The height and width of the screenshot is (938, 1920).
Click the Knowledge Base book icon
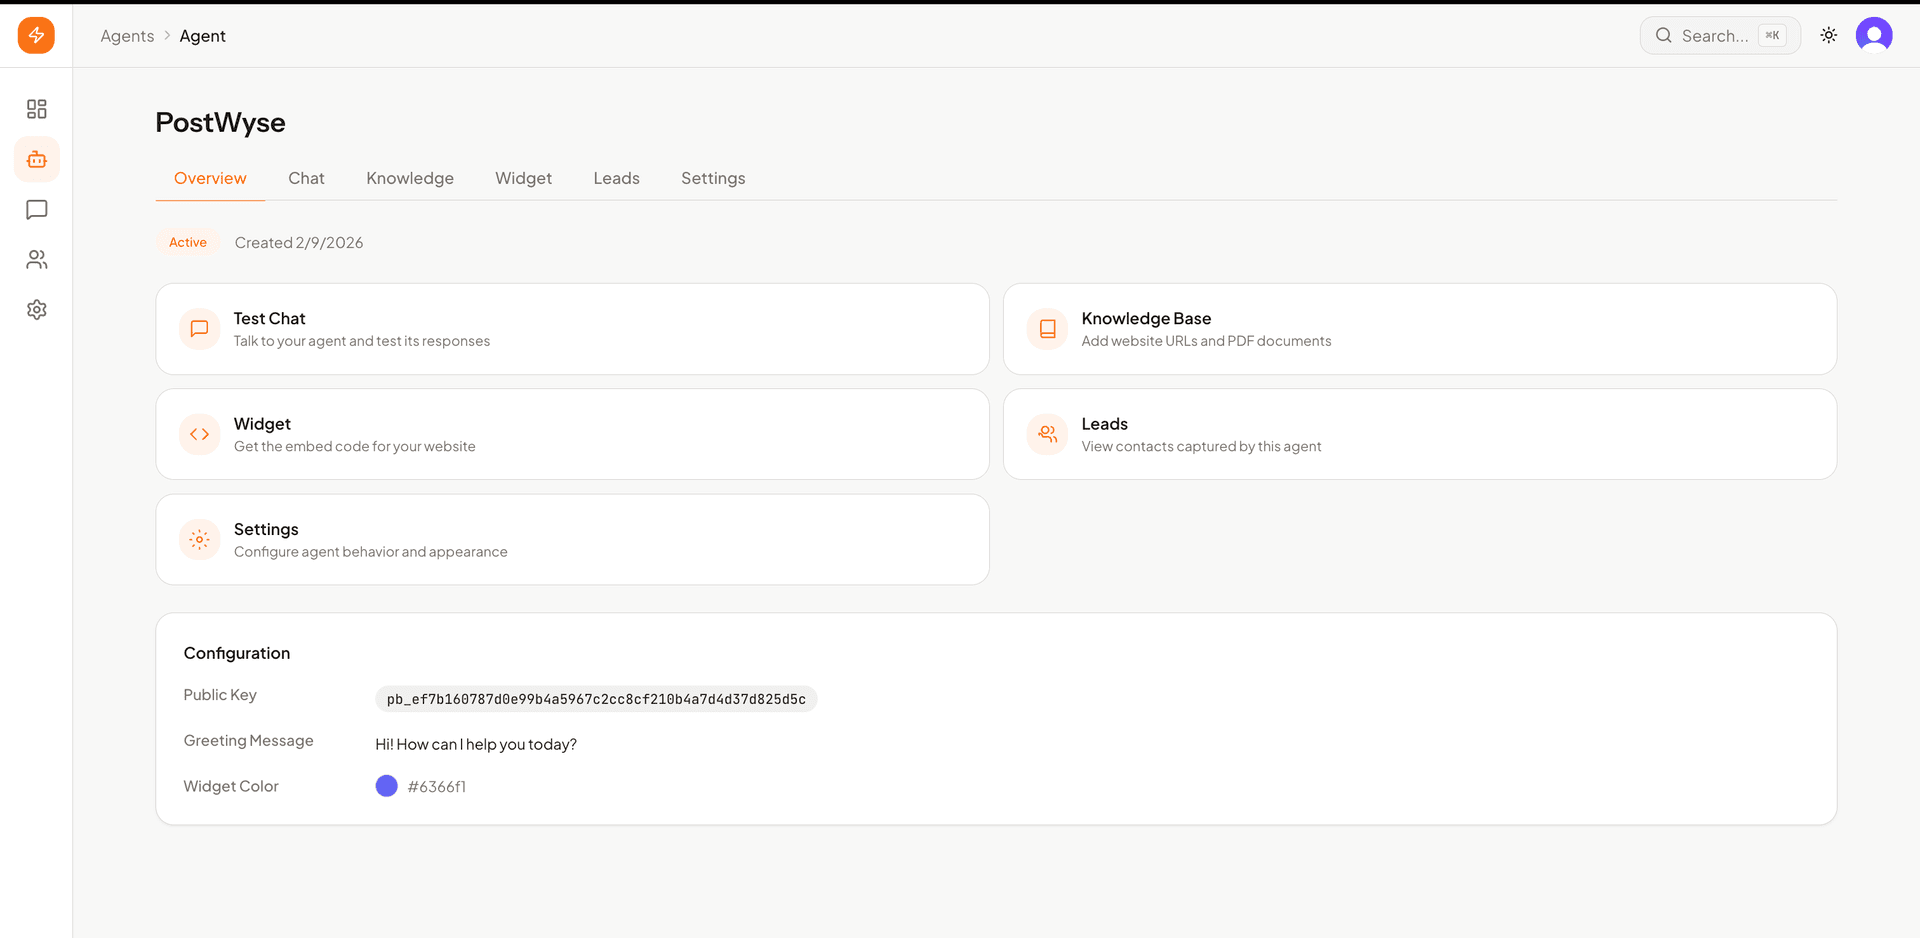click(x=1047, y=328)
